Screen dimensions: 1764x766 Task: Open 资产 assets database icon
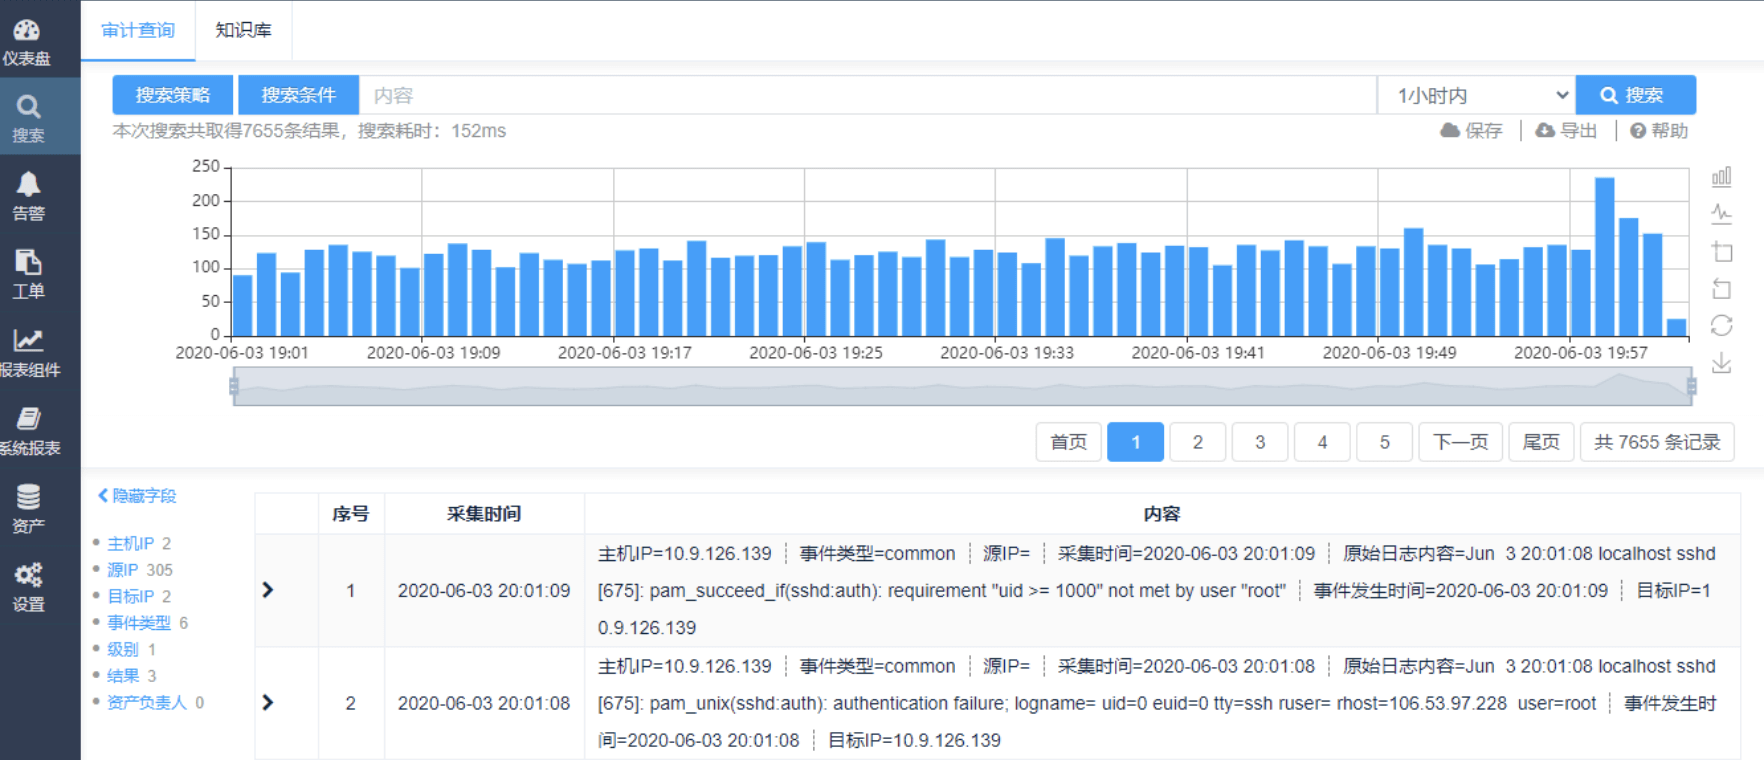click(x=28, y=507)
